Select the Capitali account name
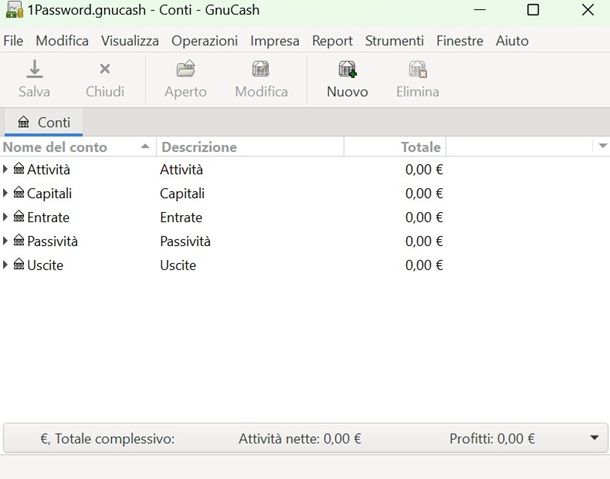Image resolution: width=610 pixels, height=479 pixels. pos(49,193)
